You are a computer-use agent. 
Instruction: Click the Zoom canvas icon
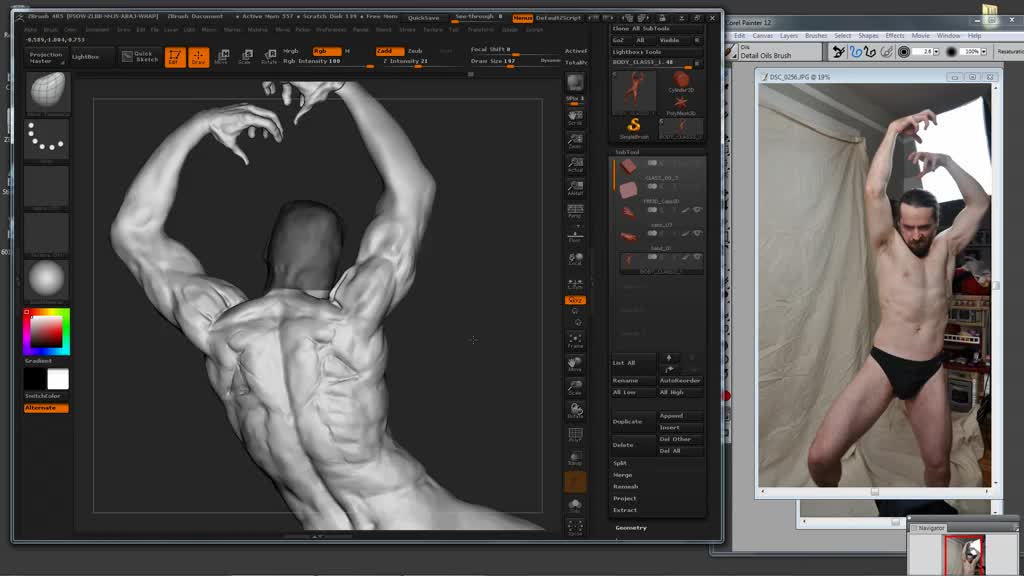click(x=575, y=141)
